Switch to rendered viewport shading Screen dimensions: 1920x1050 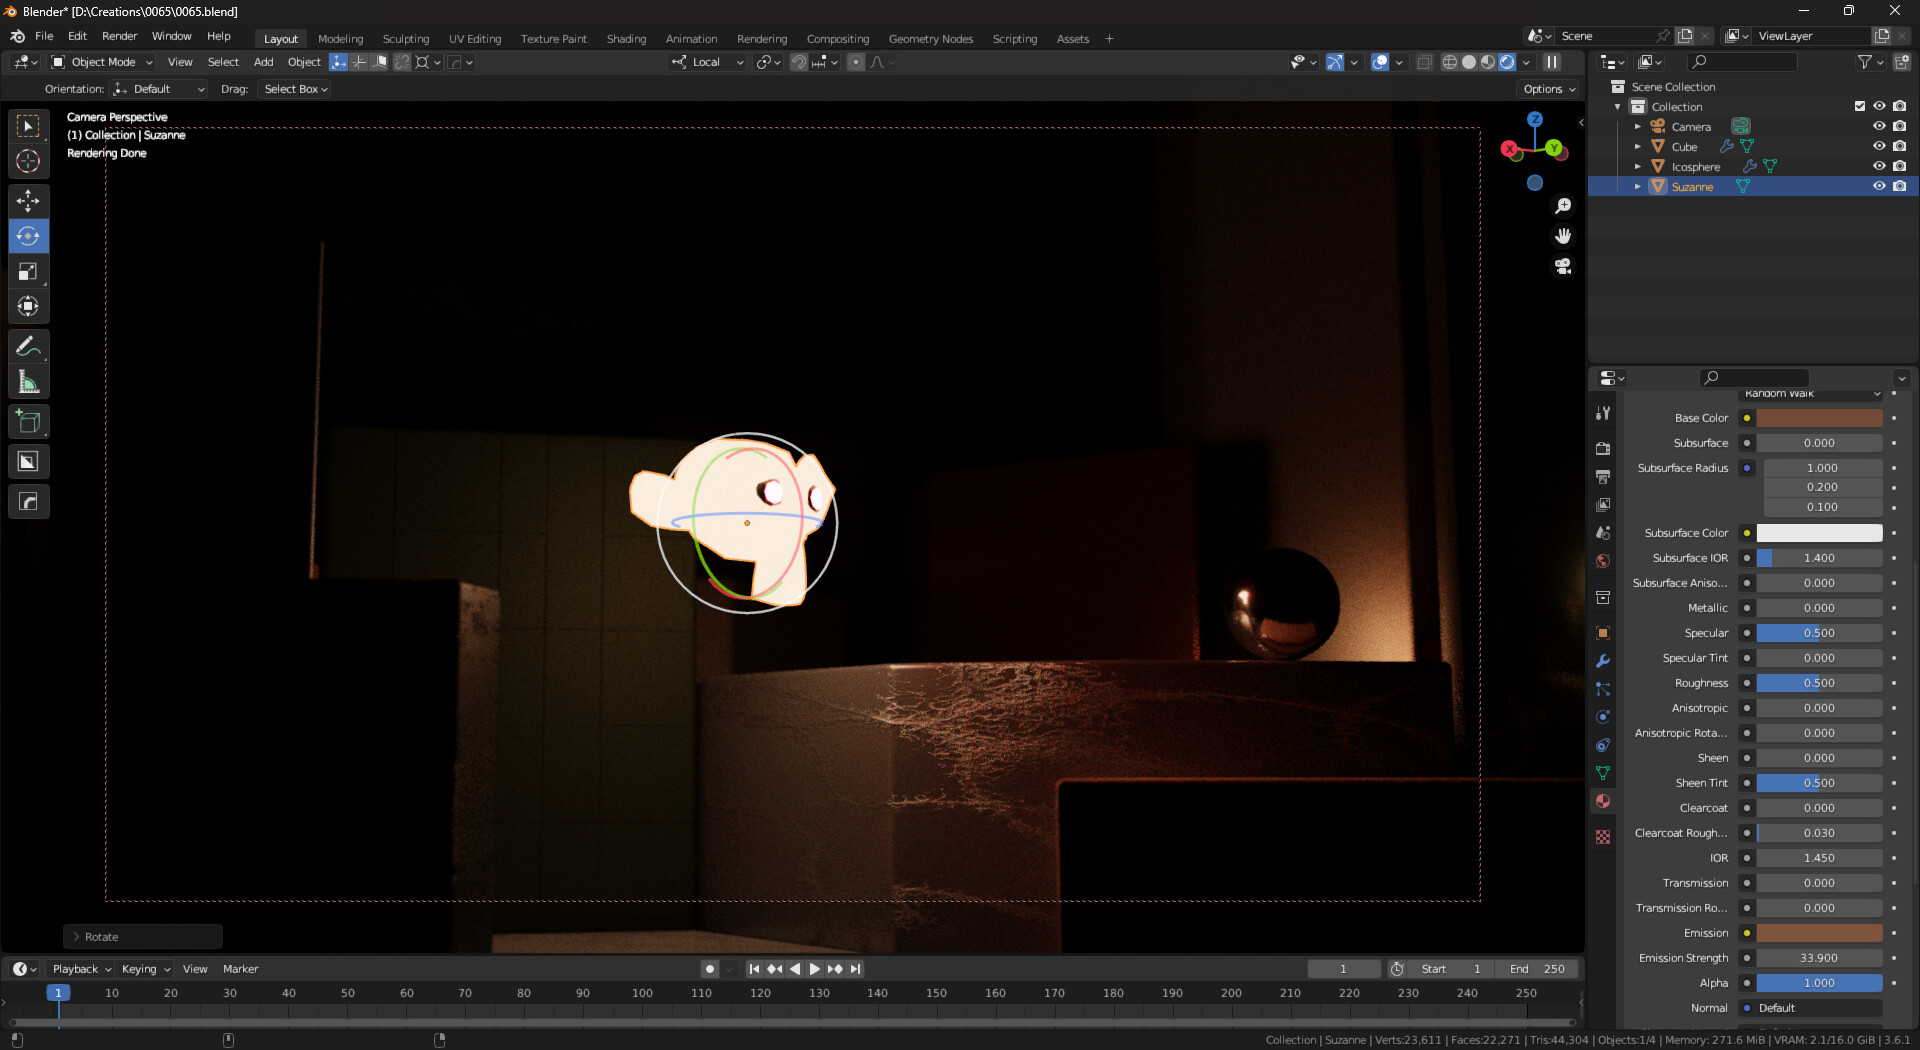[1507, 62]
